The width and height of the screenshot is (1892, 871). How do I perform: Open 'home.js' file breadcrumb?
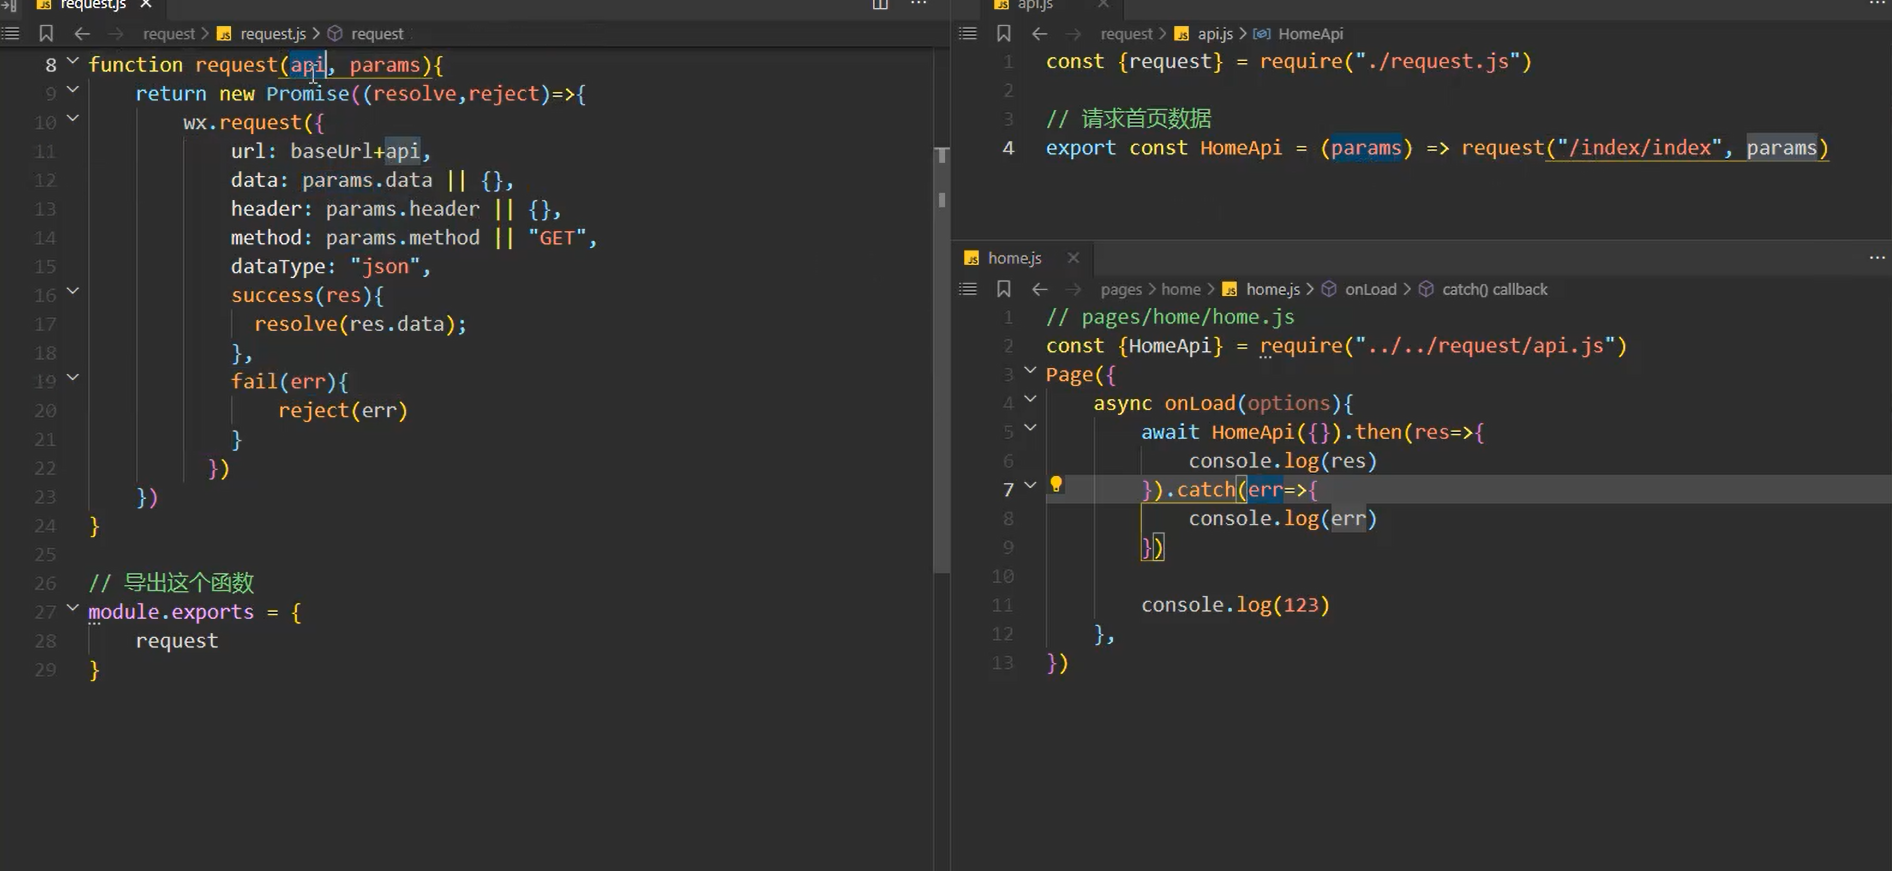coord(1273,290)
